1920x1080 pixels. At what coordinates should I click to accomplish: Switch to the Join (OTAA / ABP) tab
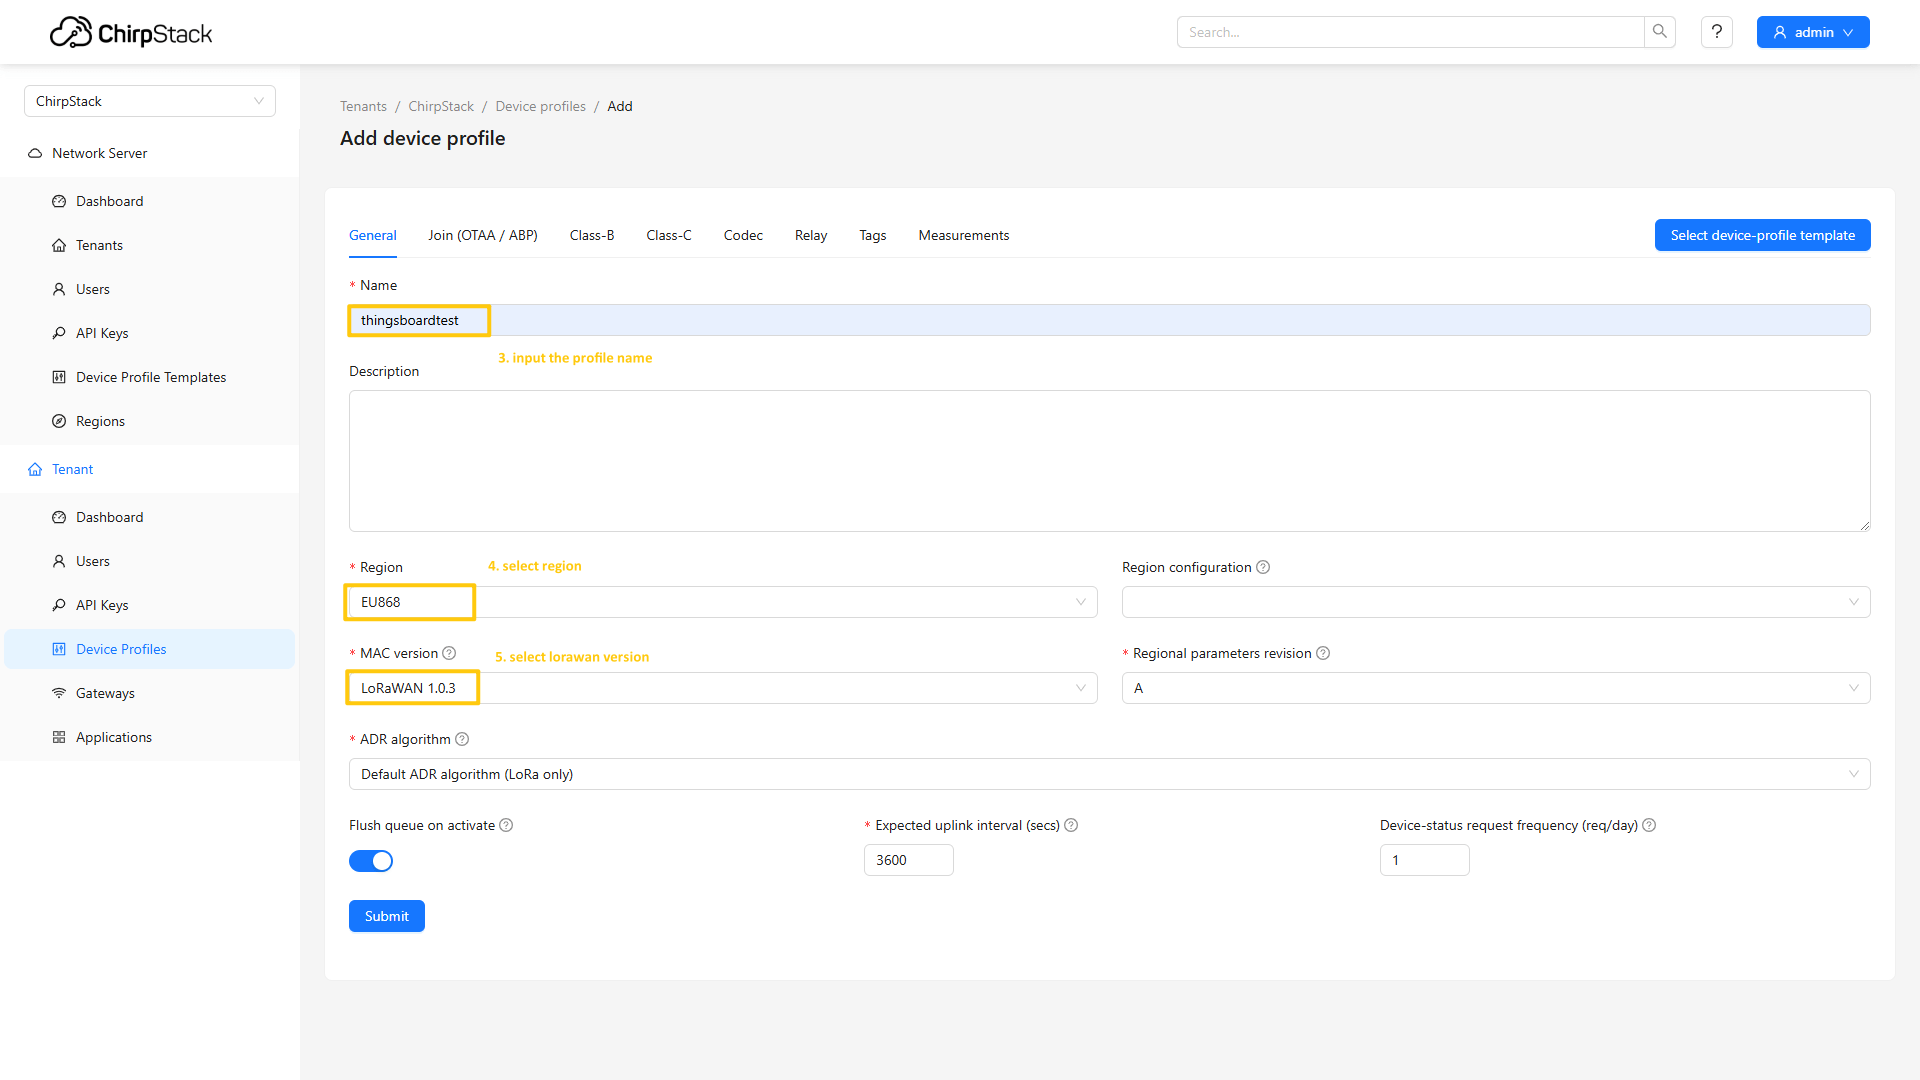click(x=482, y=235)
